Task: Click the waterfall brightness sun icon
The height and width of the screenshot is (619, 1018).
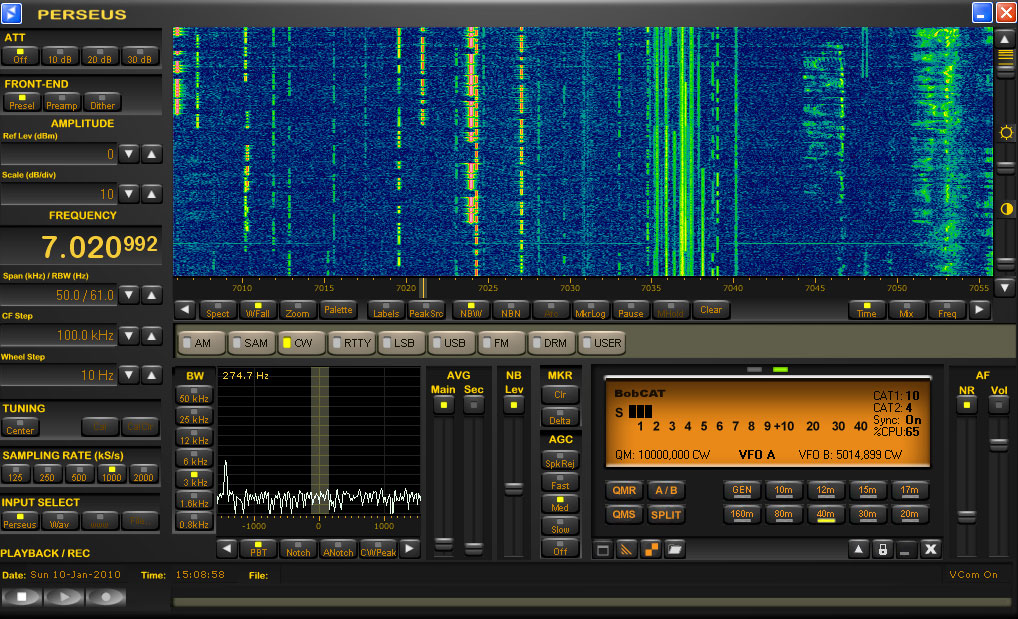Action: pyautogui.click(x=1006, y=133)
